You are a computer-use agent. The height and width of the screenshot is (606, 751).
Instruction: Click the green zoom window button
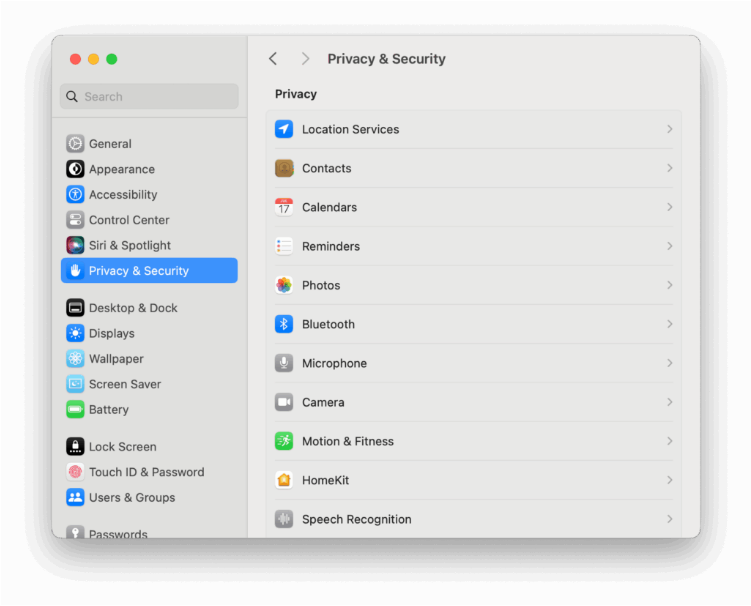[x=112, y=59]
